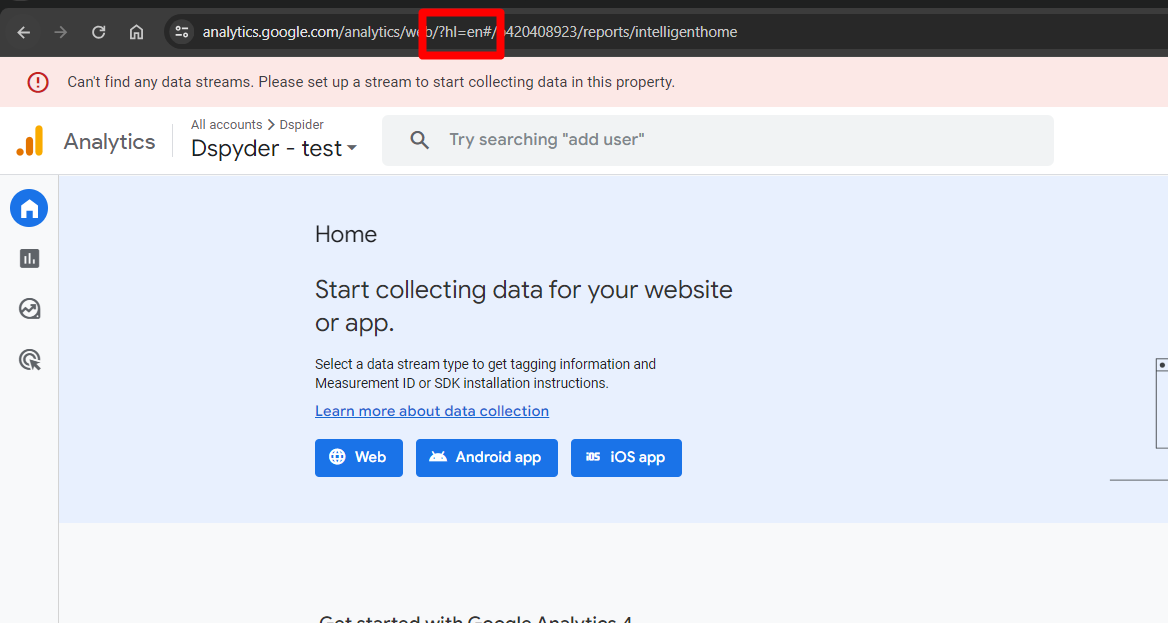Click the red alert error icon
The width and height of the screenshot is (1168, 623).
coord(38,82)
